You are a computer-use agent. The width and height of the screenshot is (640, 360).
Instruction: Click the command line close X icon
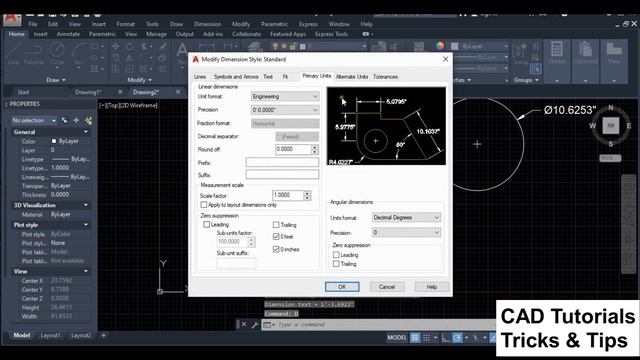tap(244, 324)
